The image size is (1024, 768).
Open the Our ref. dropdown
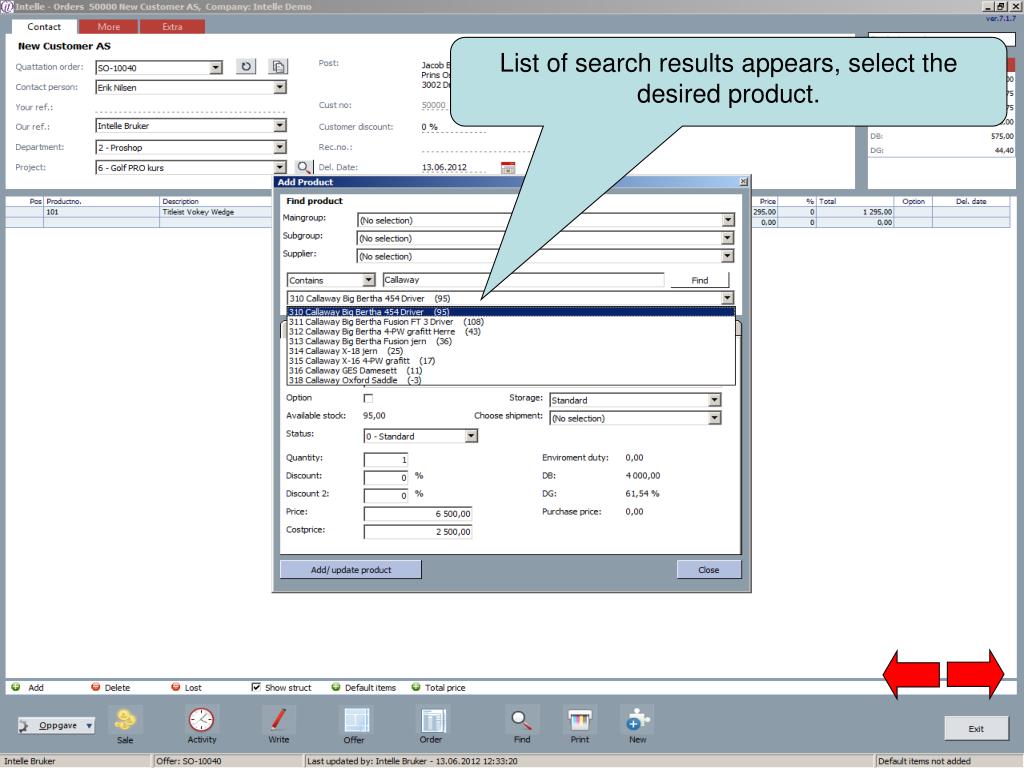[x=280, y=125]
